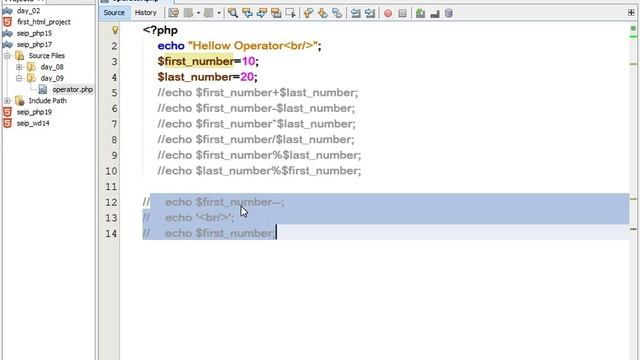Click the seip_php19 HTML5 project icon
Image resolution: width=640 pixels, height=360 pixels.
click(x=7, y=112)
